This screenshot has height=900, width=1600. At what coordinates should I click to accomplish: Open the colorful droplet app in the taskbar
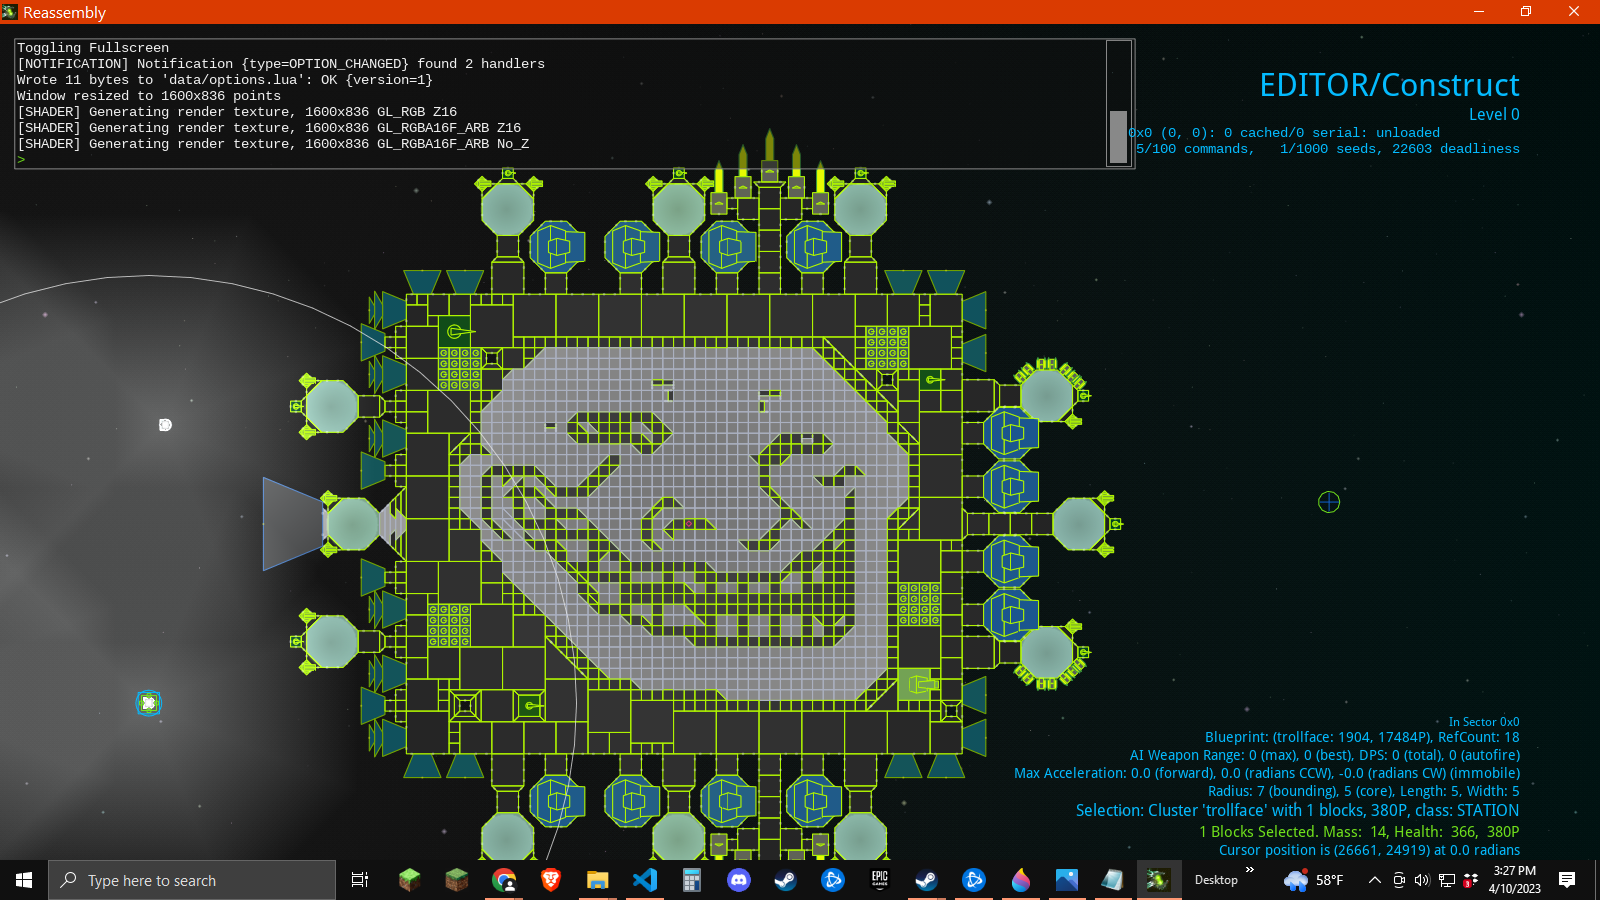1020,880
